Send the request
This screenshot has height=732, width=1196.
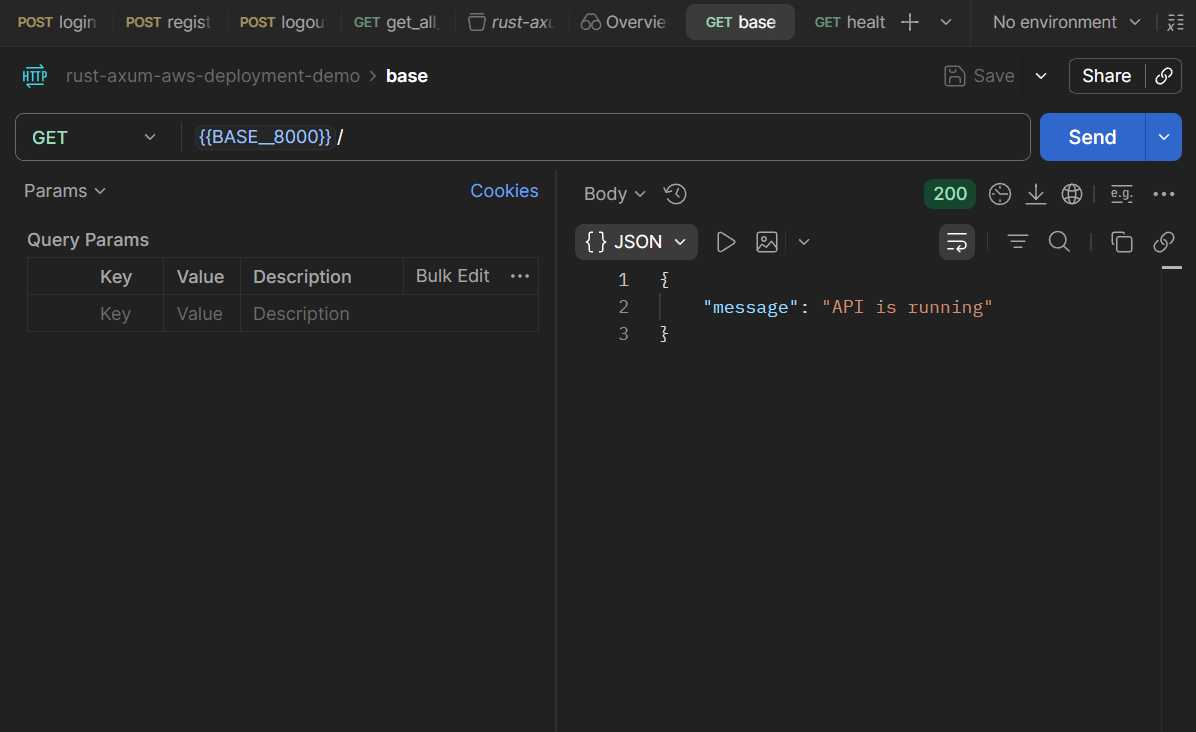click(x=1092, y=137)
